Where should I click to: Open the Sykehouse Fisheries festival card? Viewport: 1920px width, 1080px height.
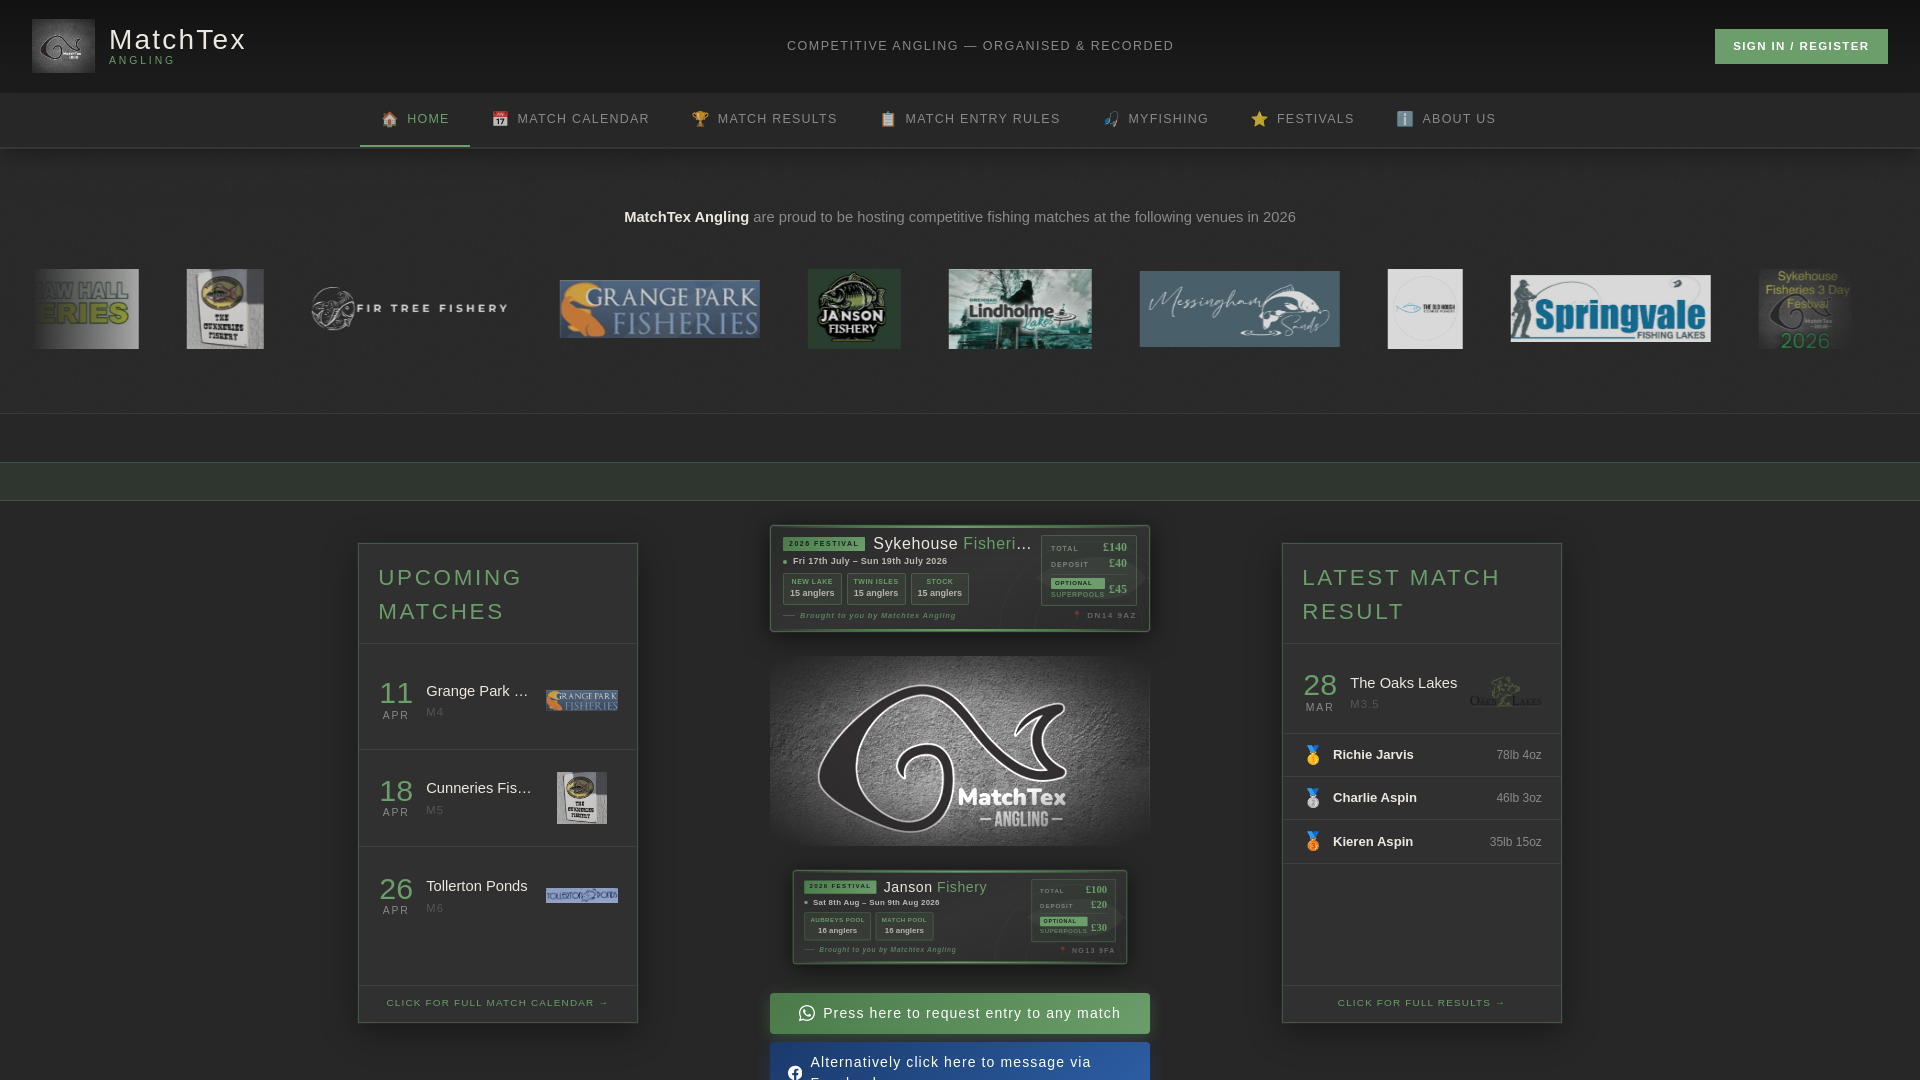coord(960,579)
